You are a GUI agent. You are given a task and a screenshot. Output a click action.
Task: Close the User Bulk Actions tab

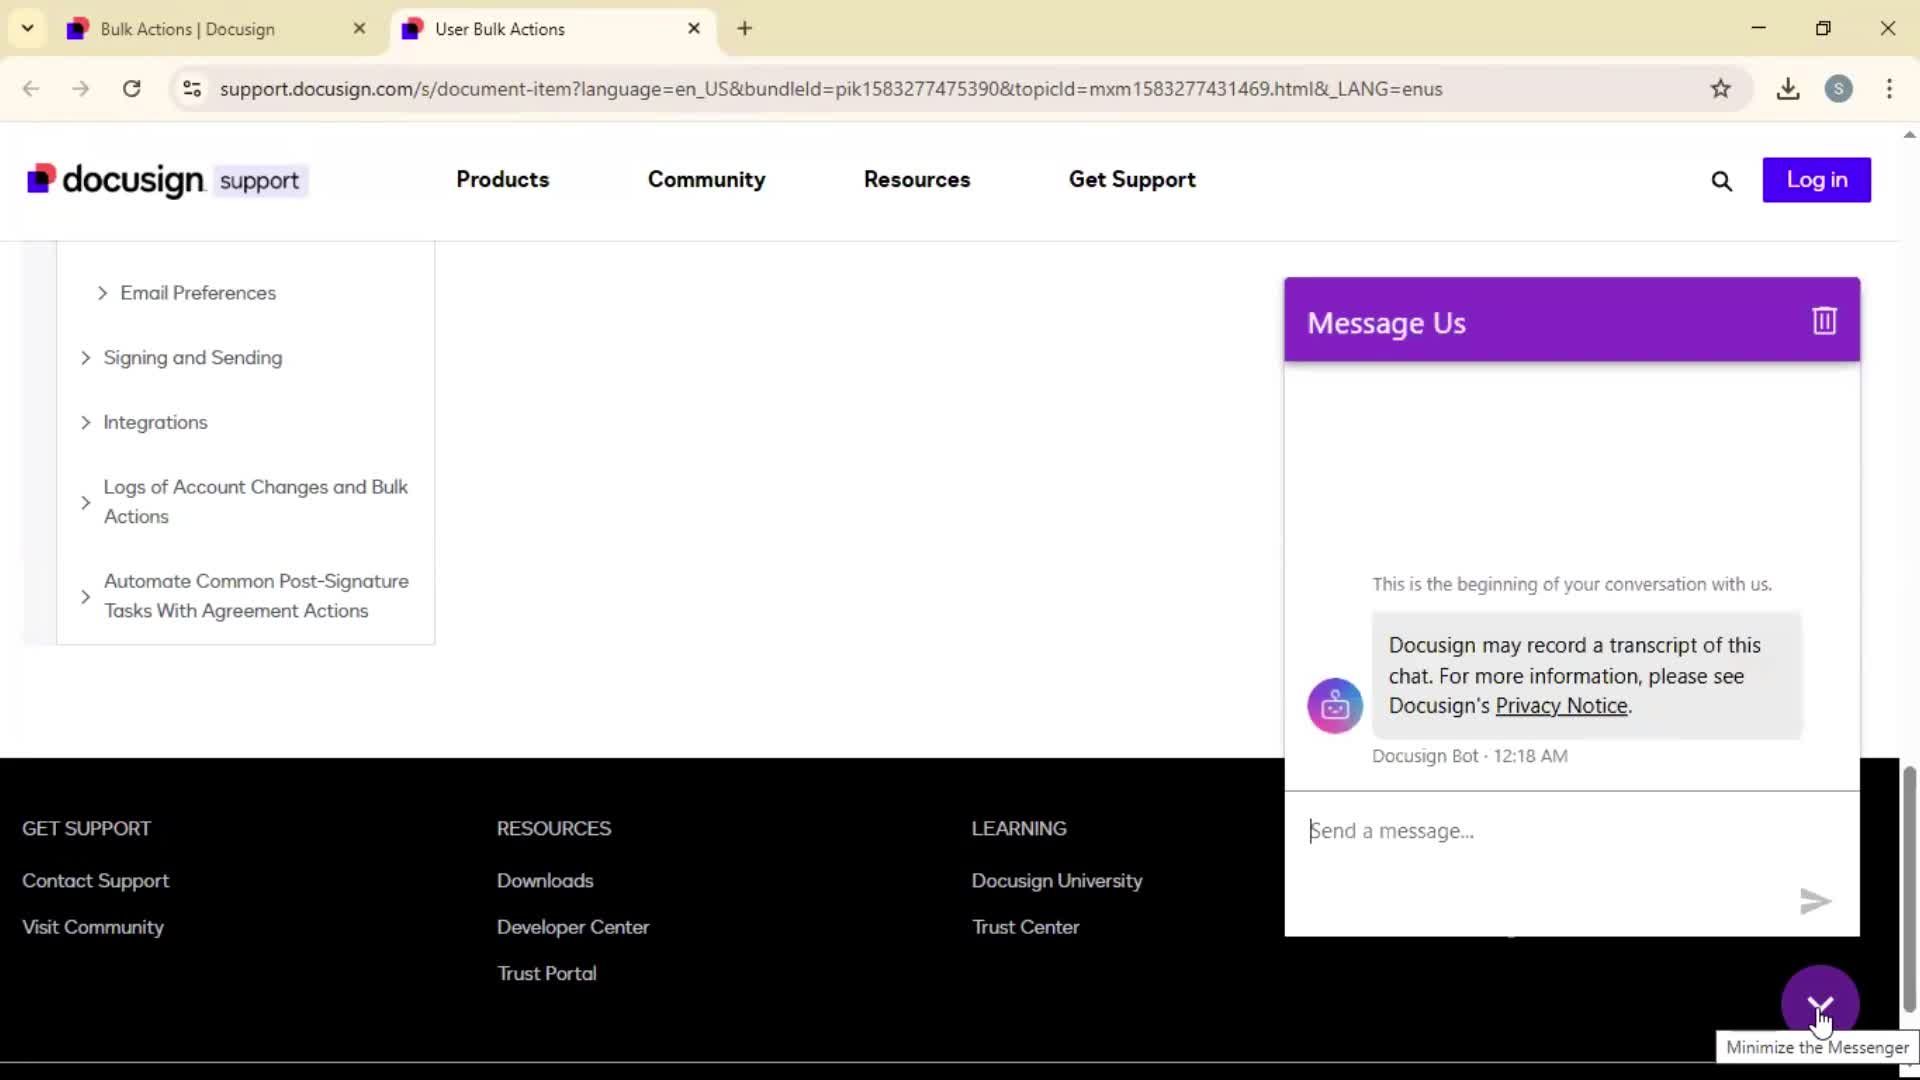point(694,29)
